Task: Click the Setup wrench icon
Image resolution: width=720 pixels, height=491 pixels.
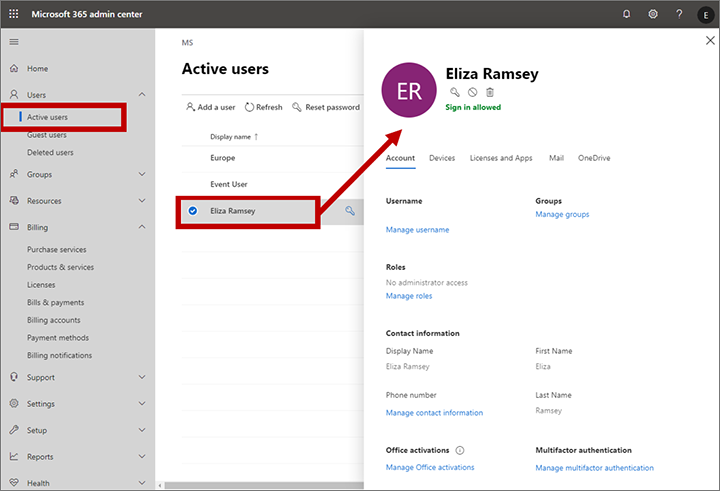Action: click(x=14, y=430)
